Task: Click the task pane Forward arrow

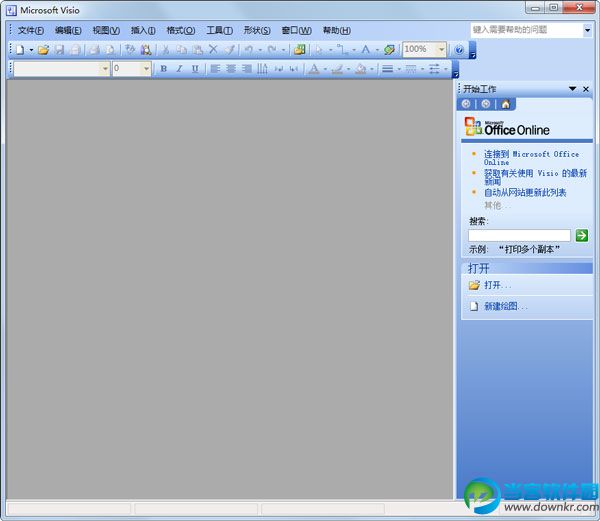Action: (486, 104)
